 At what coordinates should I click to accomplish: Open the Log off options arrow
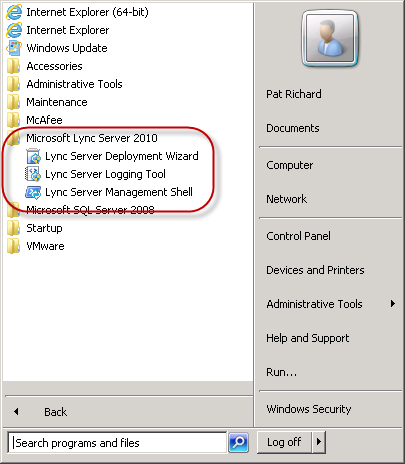(x=319, y=442)
